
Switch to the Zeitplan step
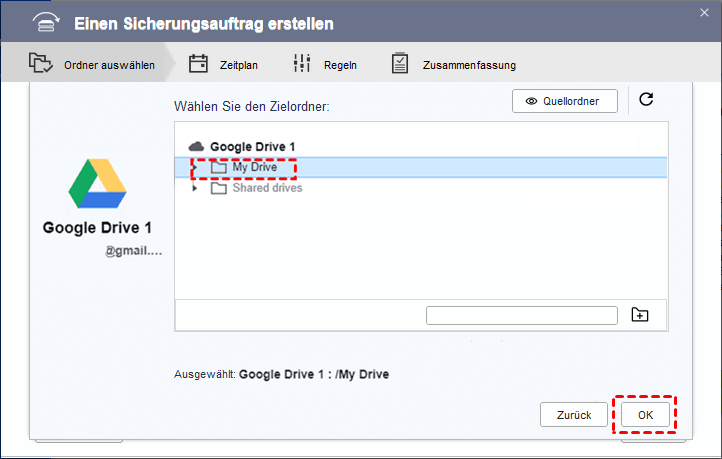[x=238, y=65]
